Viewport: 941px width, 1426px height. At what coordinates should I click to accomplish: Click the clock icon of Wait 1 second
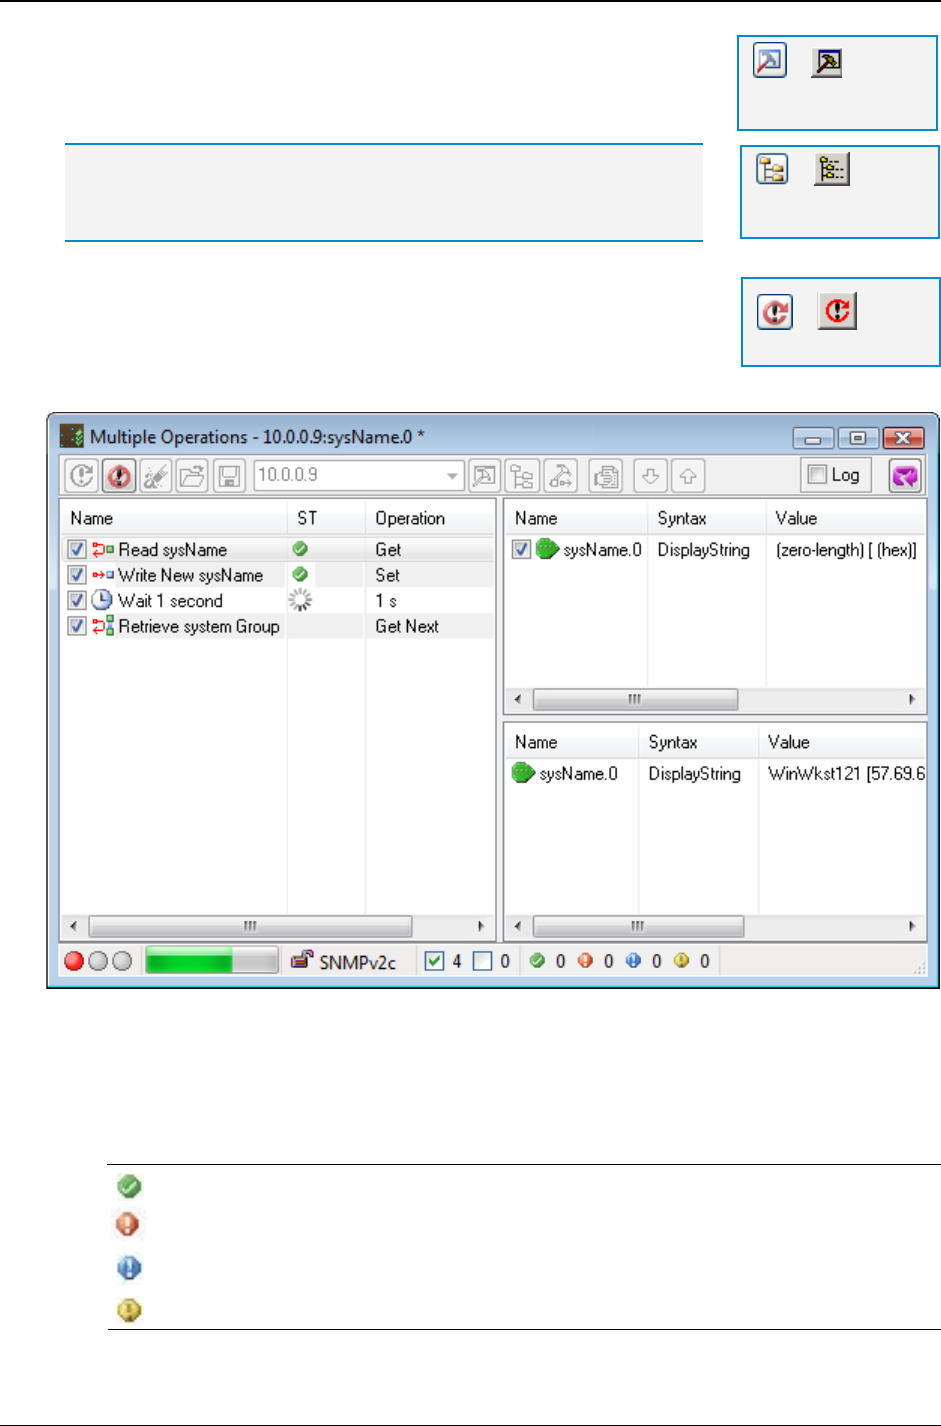[102, 600]
